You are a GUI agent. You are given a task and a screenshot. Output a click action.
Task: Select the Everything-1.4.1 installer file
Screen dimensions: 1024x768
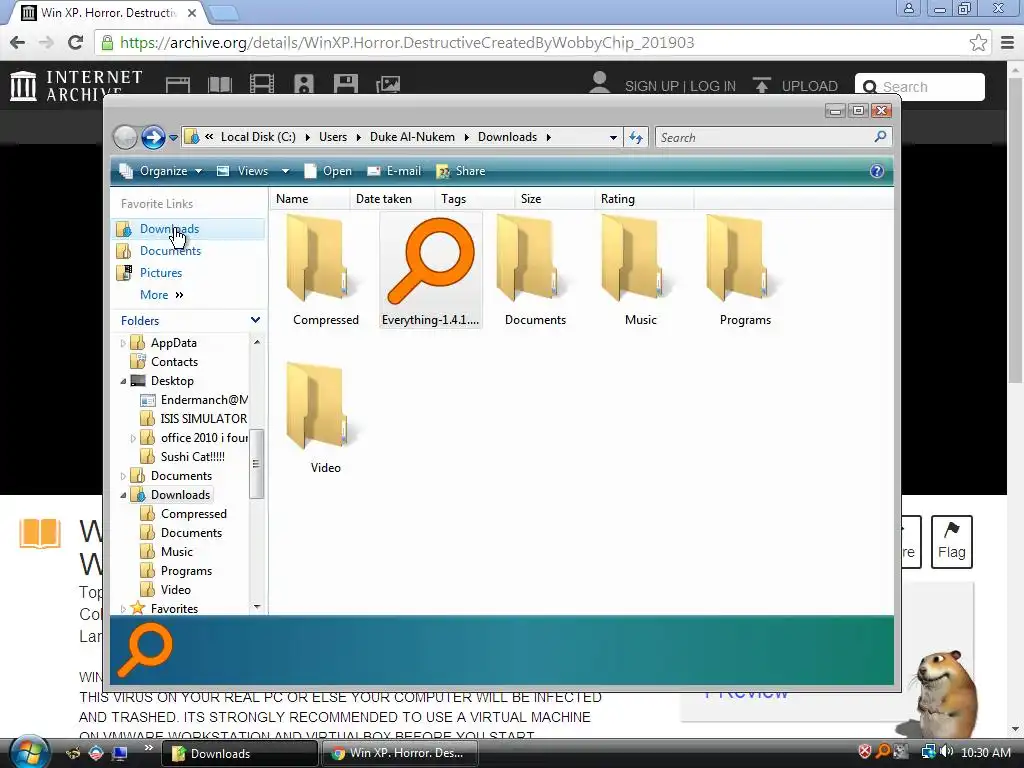point(430,271)
